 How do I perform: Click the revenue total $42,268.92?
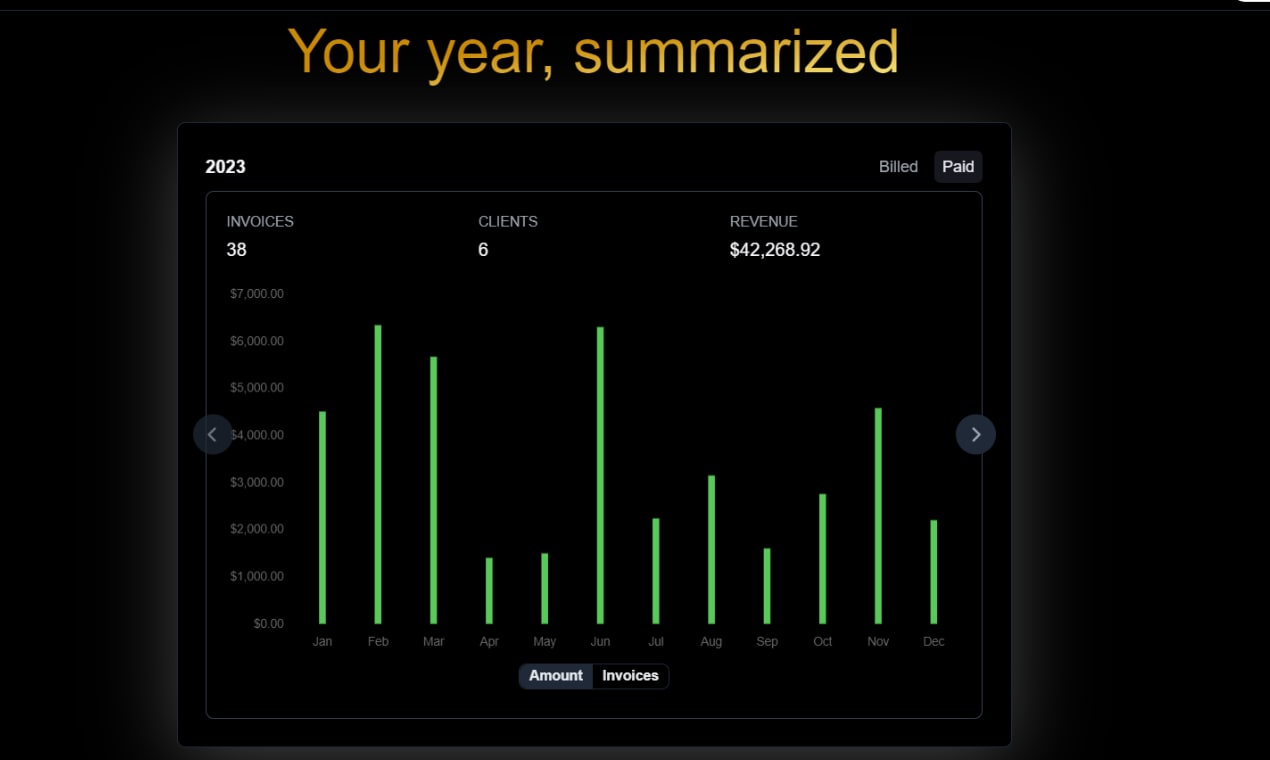[x=775, y=250]
